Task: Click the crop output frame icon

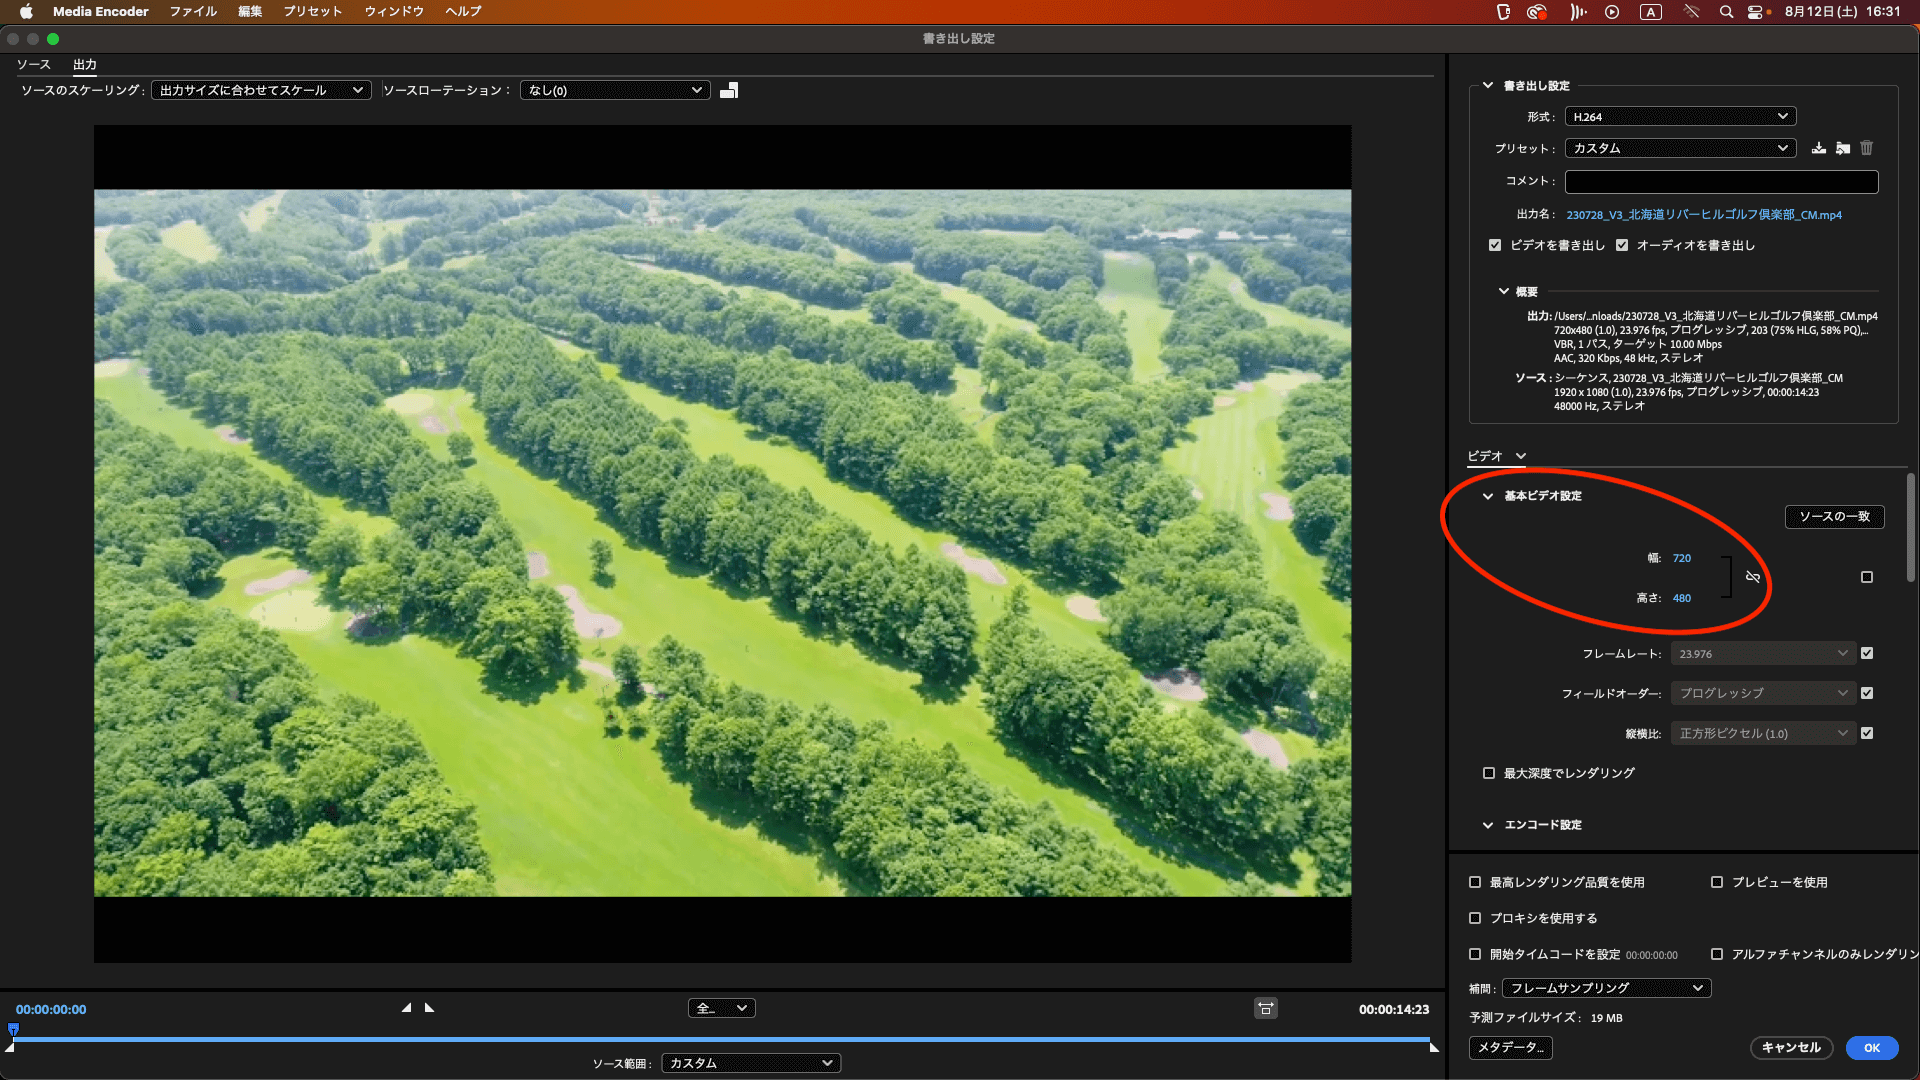Action: pyautogui.click(x=729, y=90)
